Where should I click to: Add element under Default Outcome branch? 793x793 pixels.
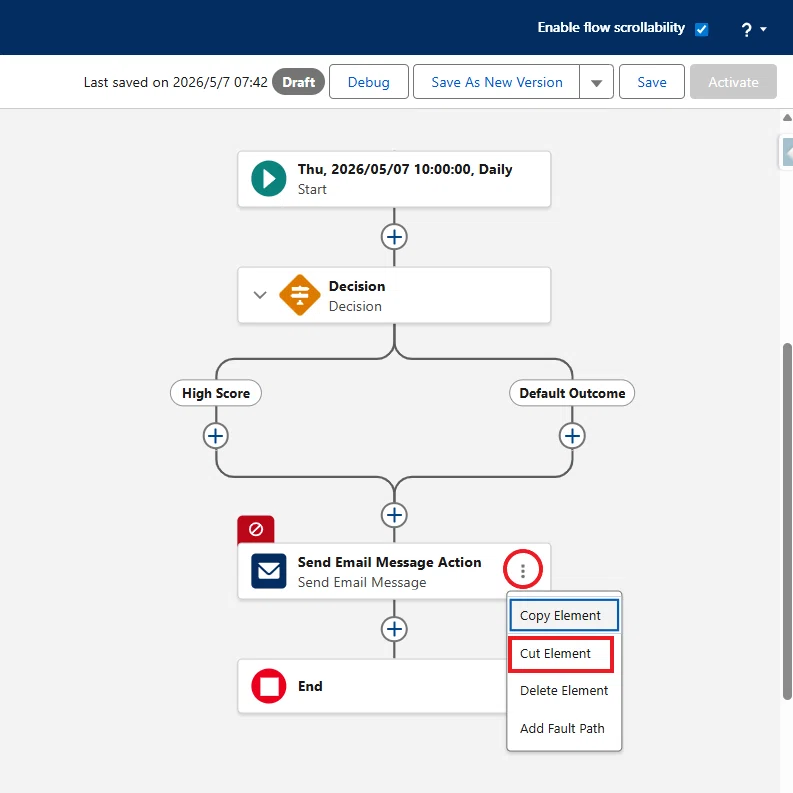pos(572,436)
